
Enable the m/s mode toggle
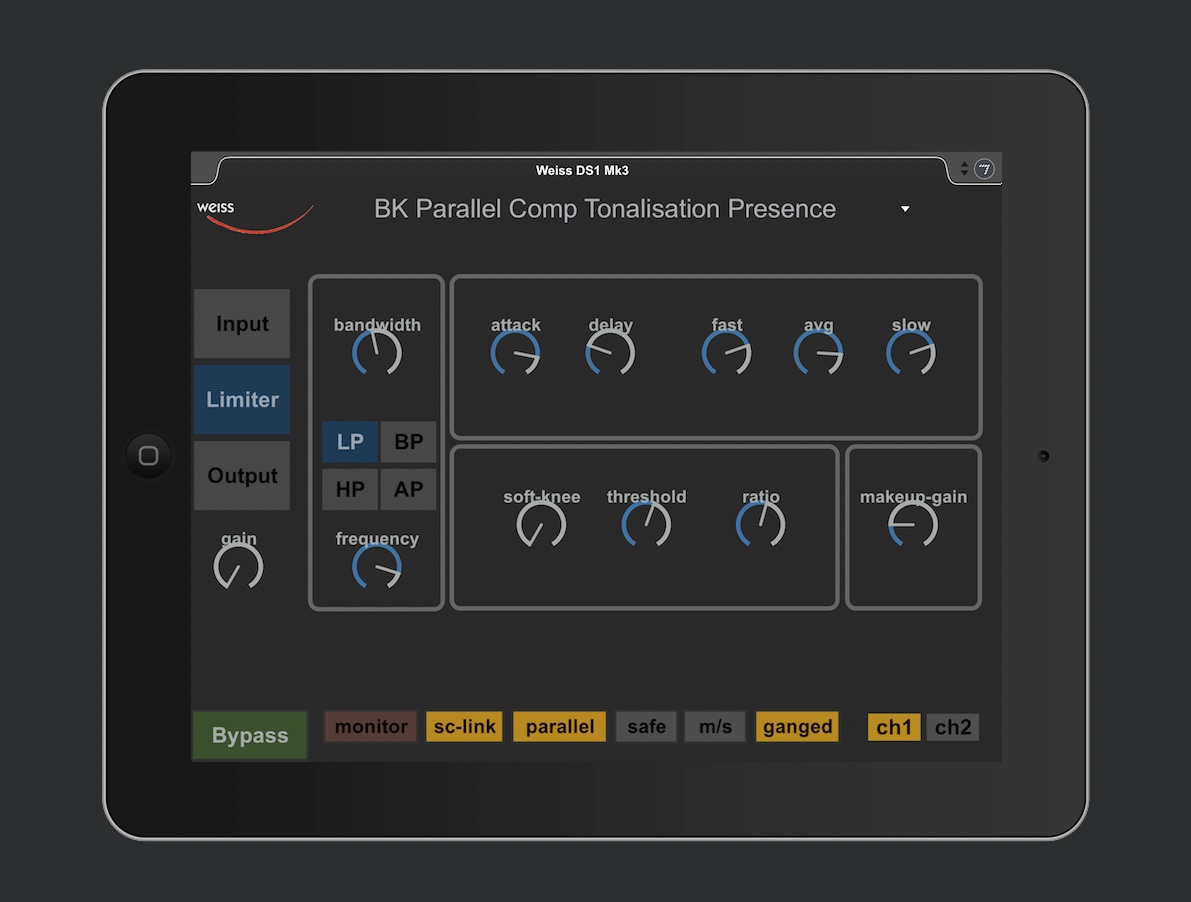click(715, 727)
